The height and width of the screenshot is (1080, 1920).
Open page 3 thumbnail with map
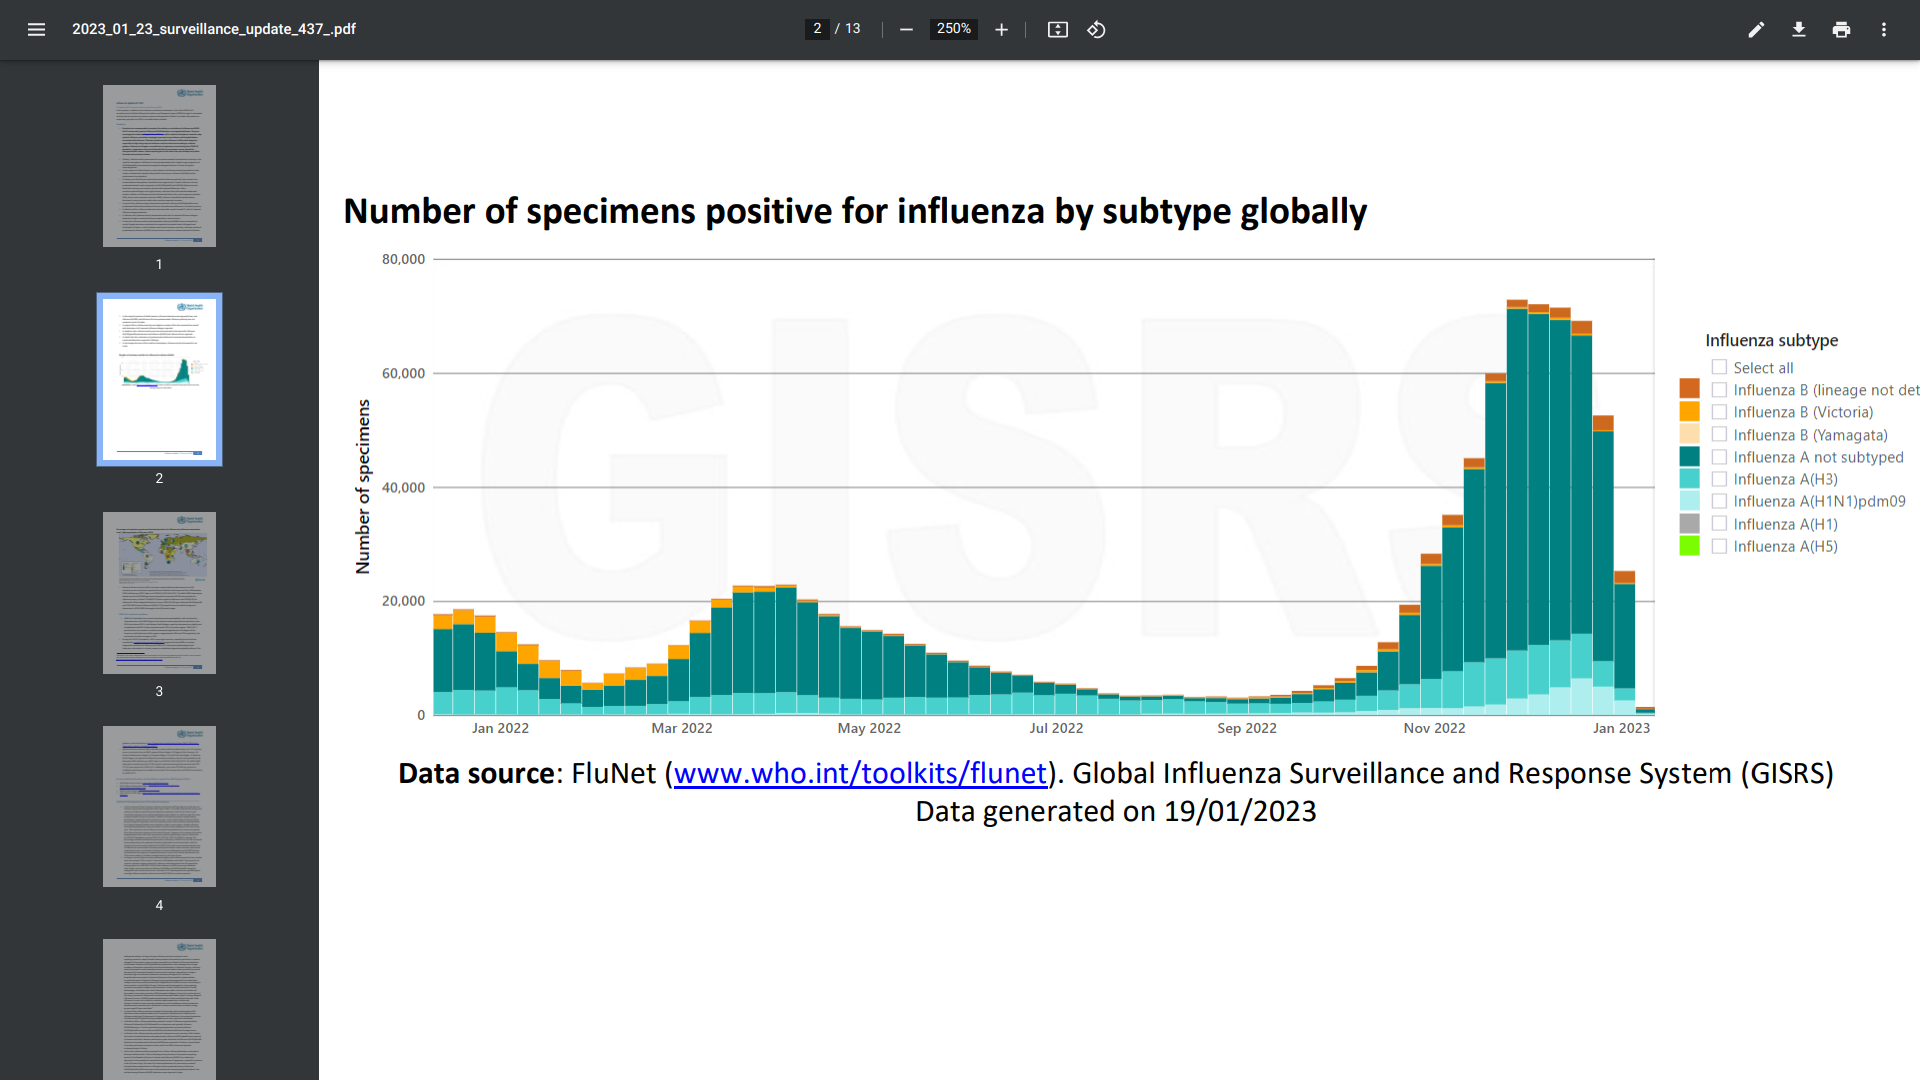(x=159, y=593)
